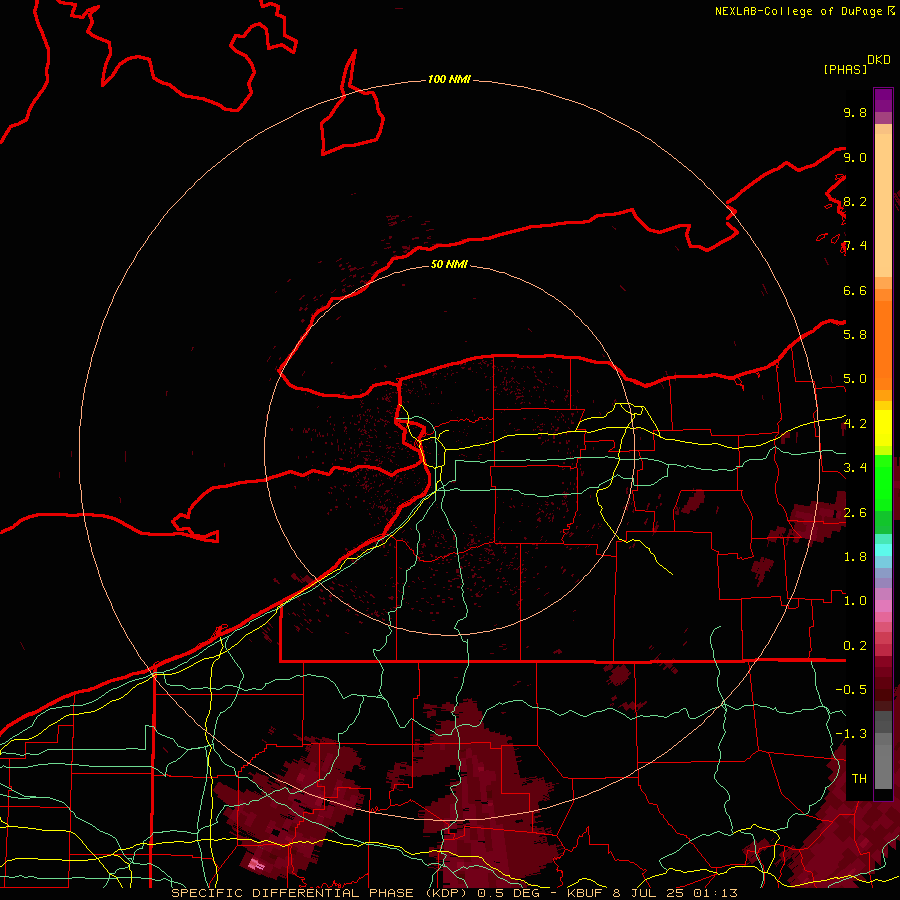Image resolution: width=900 pixels, height=900 pixels.
Task: Click the 0.2 scale value
Action: point(855,646)
